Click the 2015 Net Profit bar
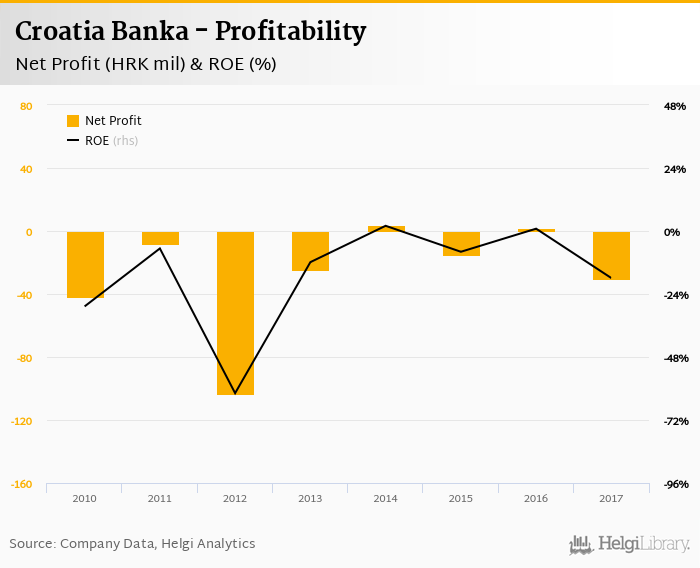700x568 pixels. (x=461, y=243)
